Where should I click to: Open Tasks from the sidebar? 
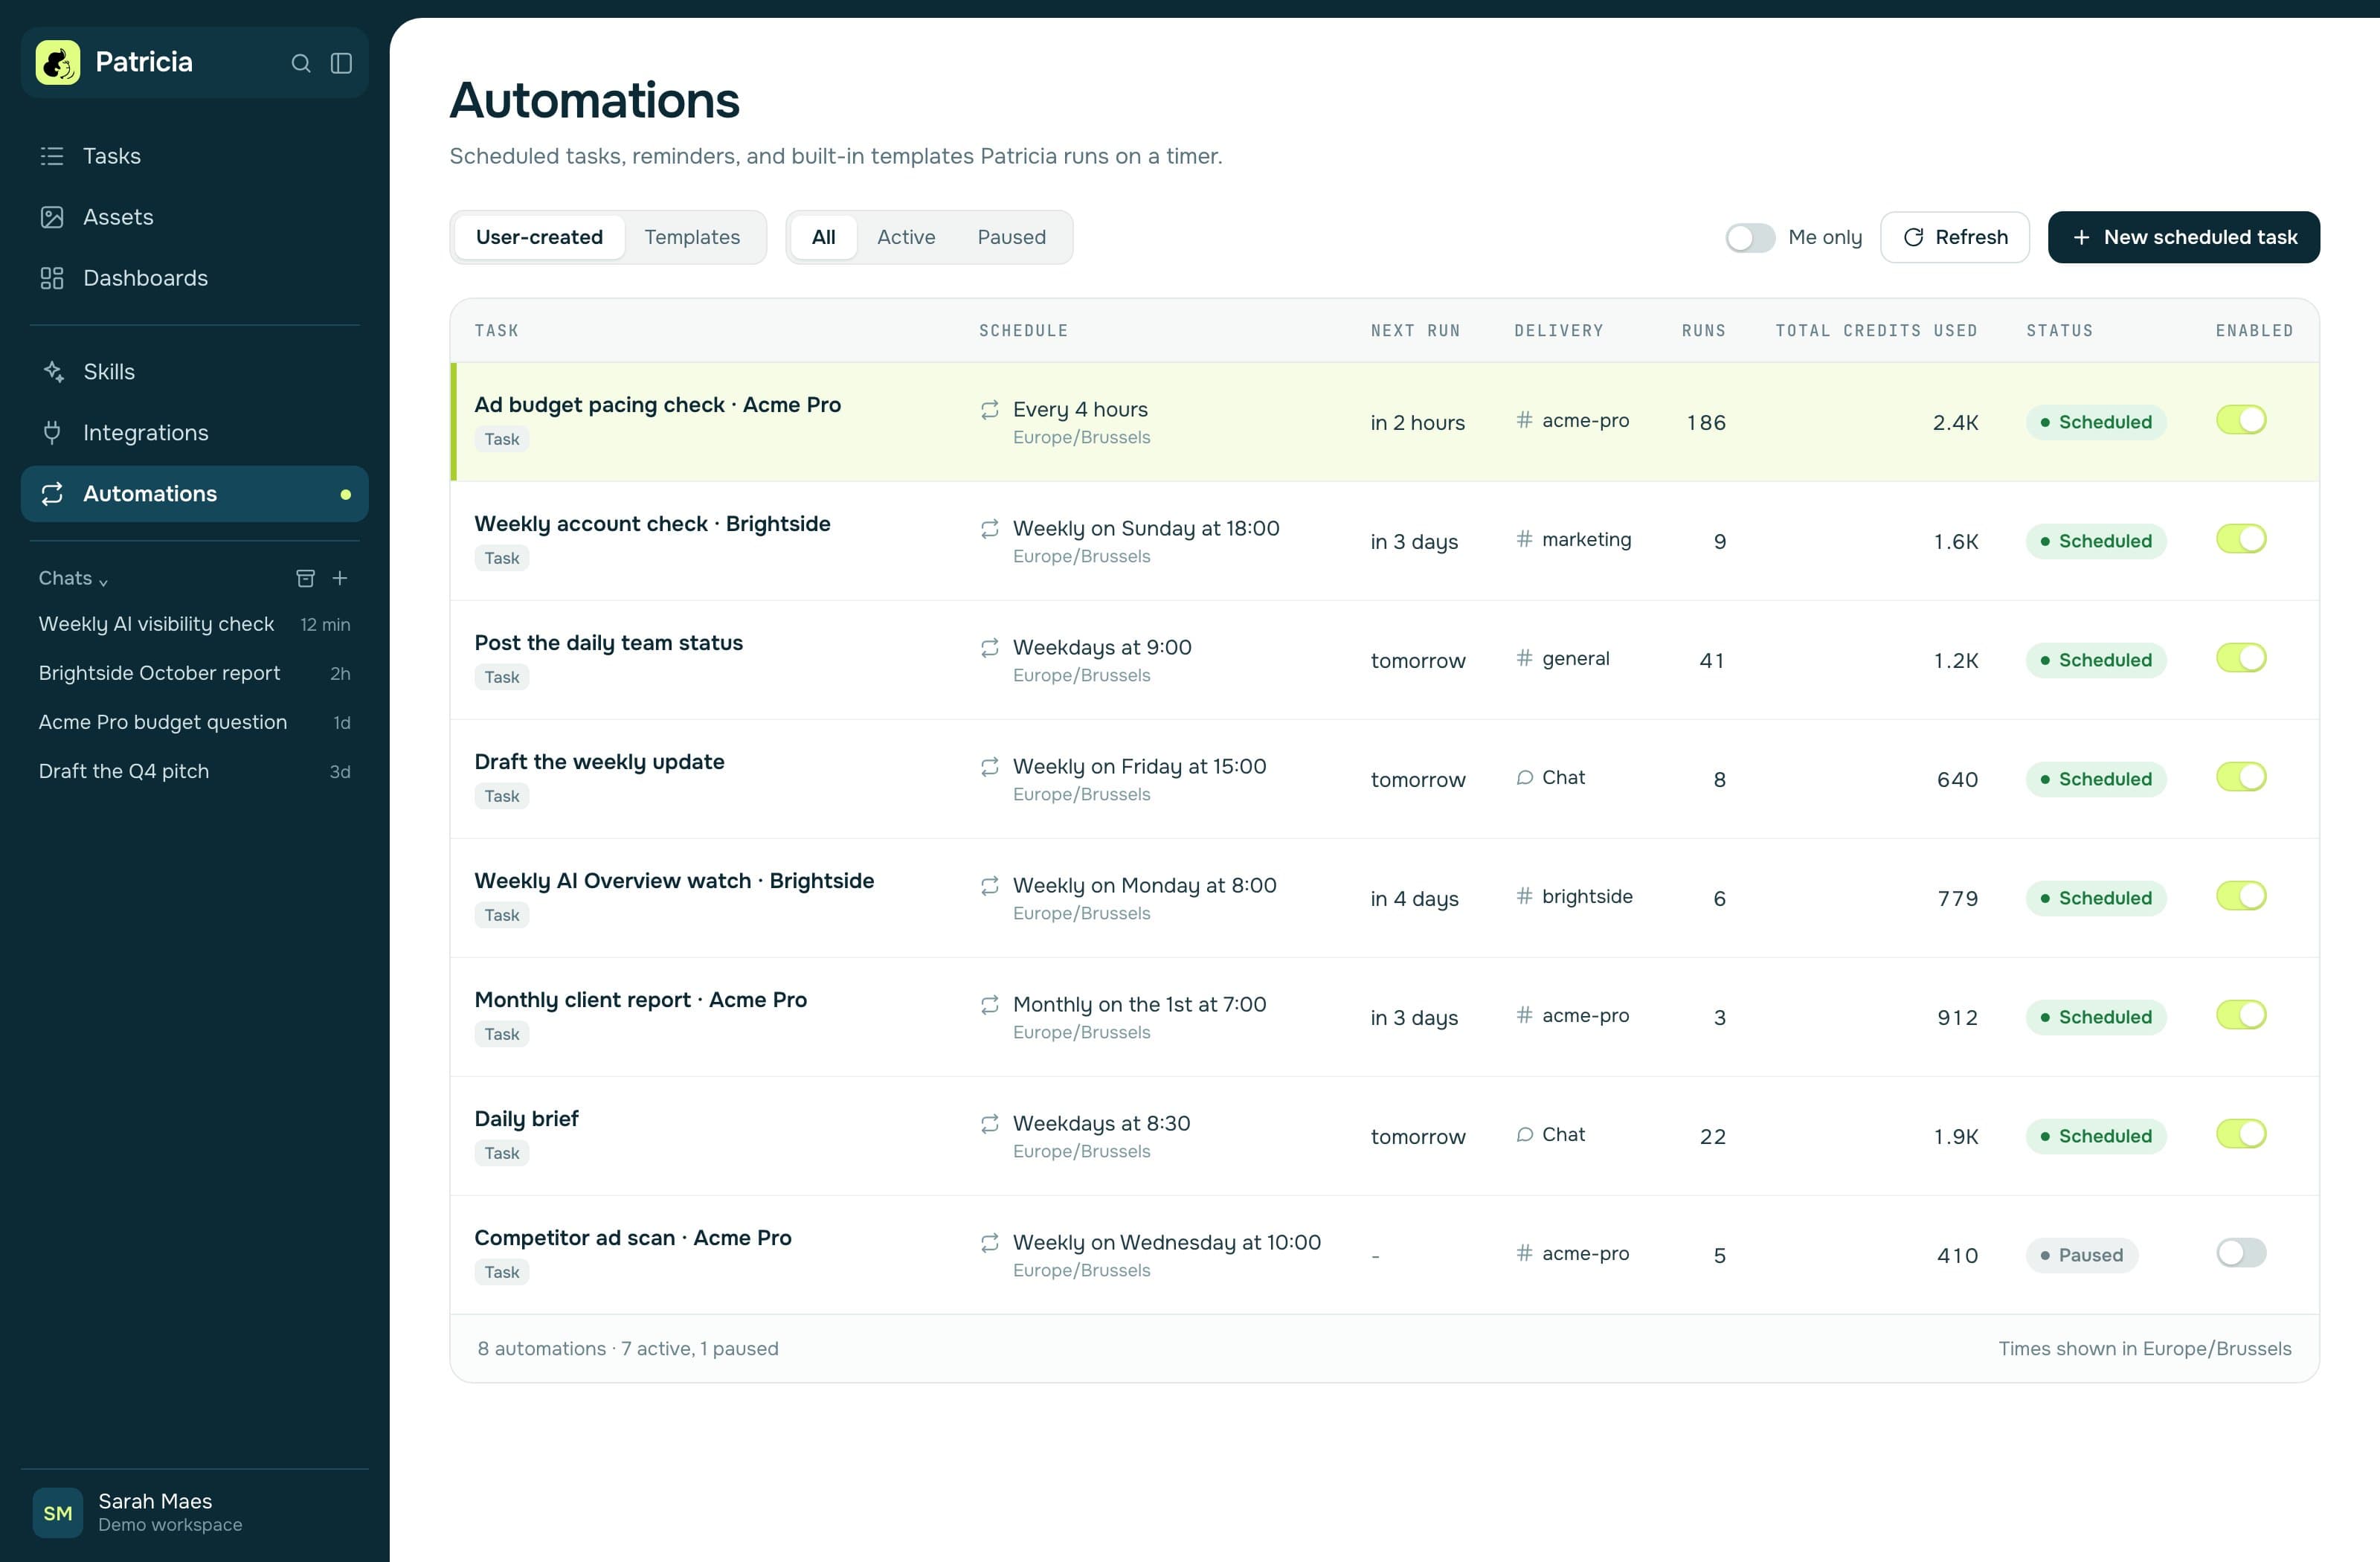(x=195, y=156)
